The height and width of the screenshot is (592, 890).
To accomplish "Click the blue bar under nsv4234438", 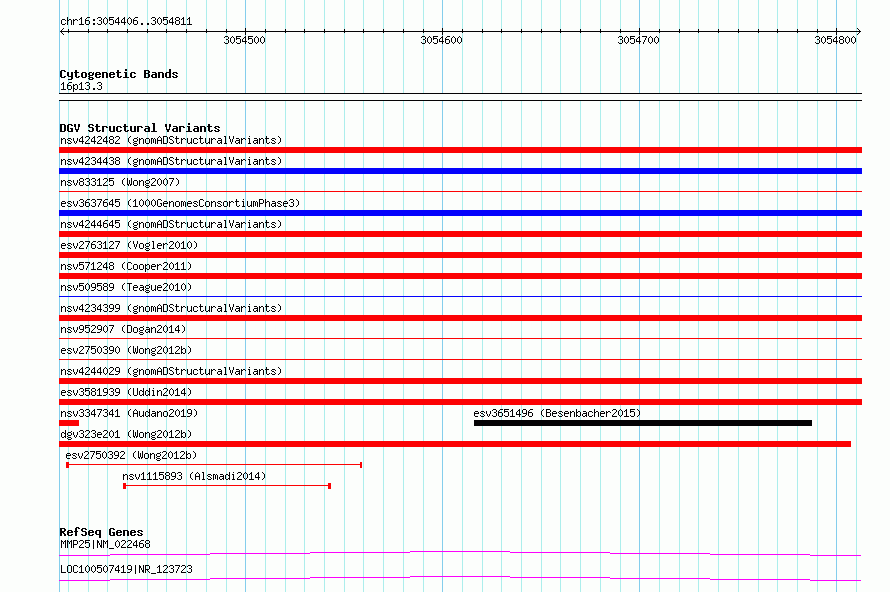I will pos(460,171).
